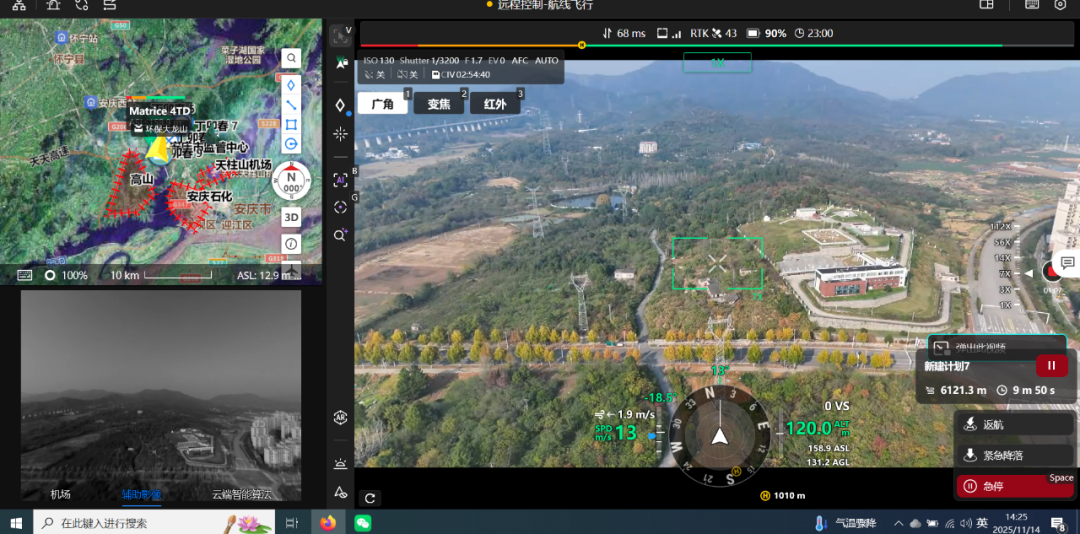Select the cursor tool marked V

(340, 36)
